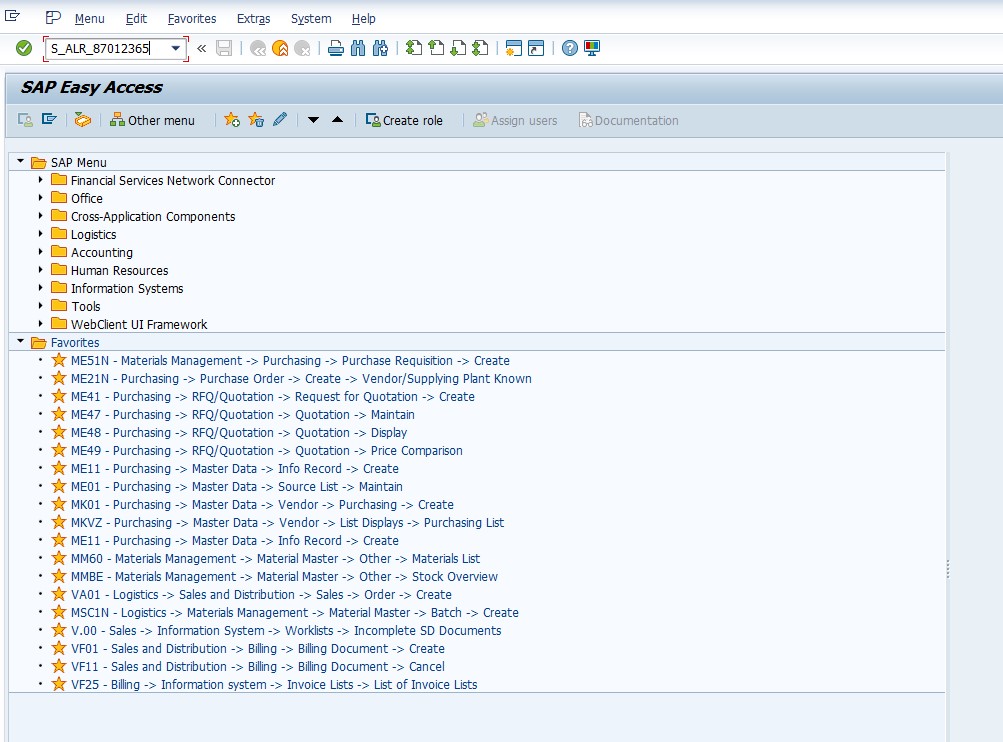
Task: Select favorite ME41 Request for Quotation Create
Action: pyautogui.click(x=272, y=397)
